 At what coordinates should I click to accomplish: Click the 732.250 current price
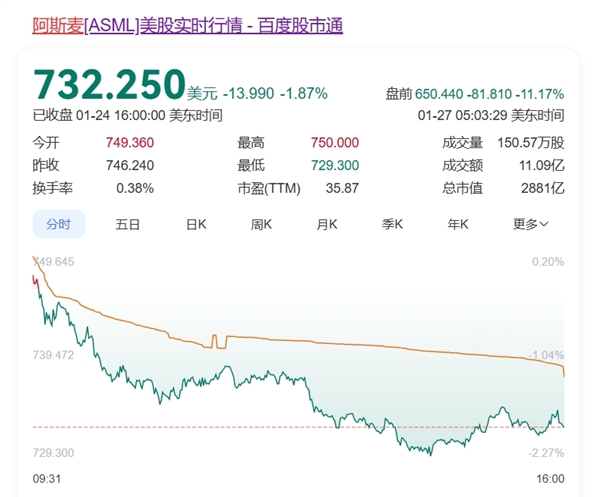(x=109, y=85)
